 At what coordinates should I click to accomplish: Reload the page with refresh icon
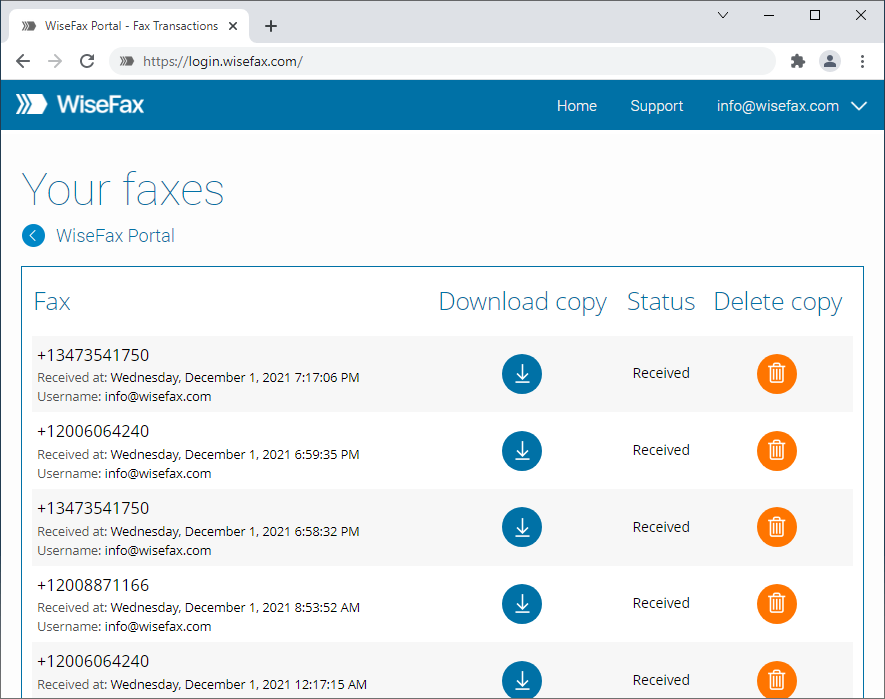point(87,61)
